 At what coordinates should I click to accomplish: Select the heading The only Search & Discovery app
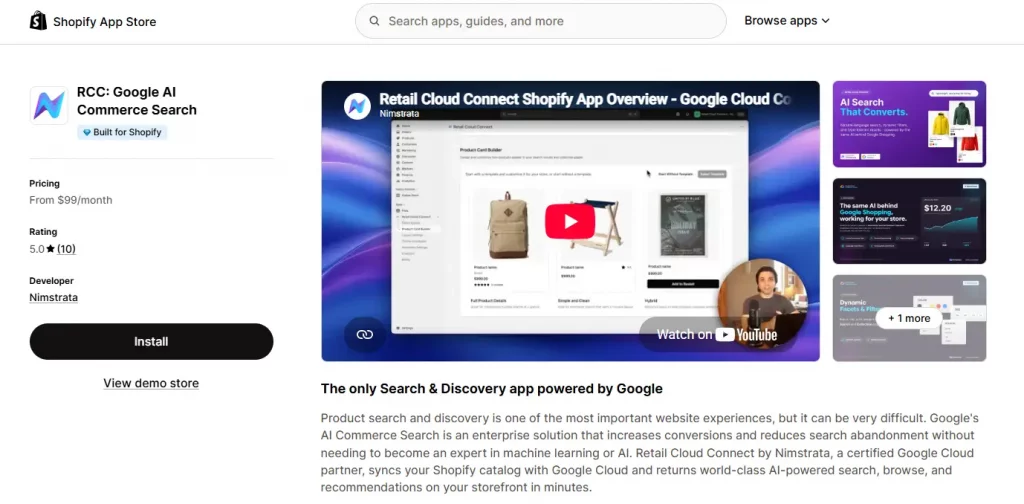coord(492,389)
